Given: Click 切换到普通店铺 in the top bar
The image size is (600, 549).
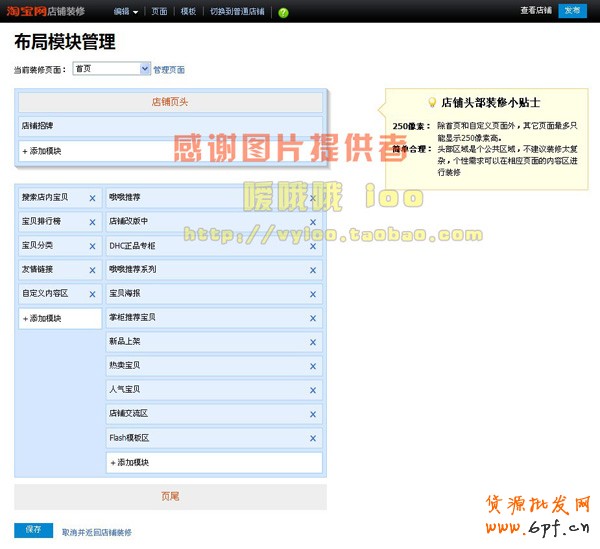Looking at the screenshot, I should coord(237,12).
